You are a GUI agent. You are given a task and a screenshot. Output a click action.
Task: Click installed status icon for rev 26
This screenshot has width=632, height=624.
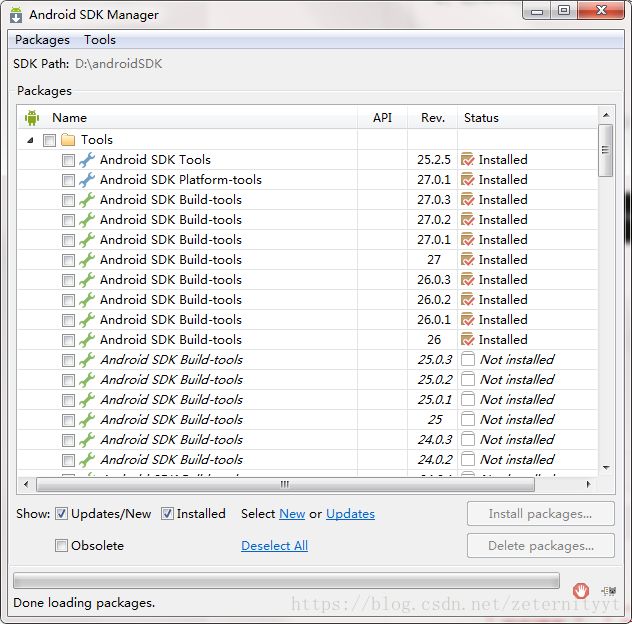(x=468, y=339)
